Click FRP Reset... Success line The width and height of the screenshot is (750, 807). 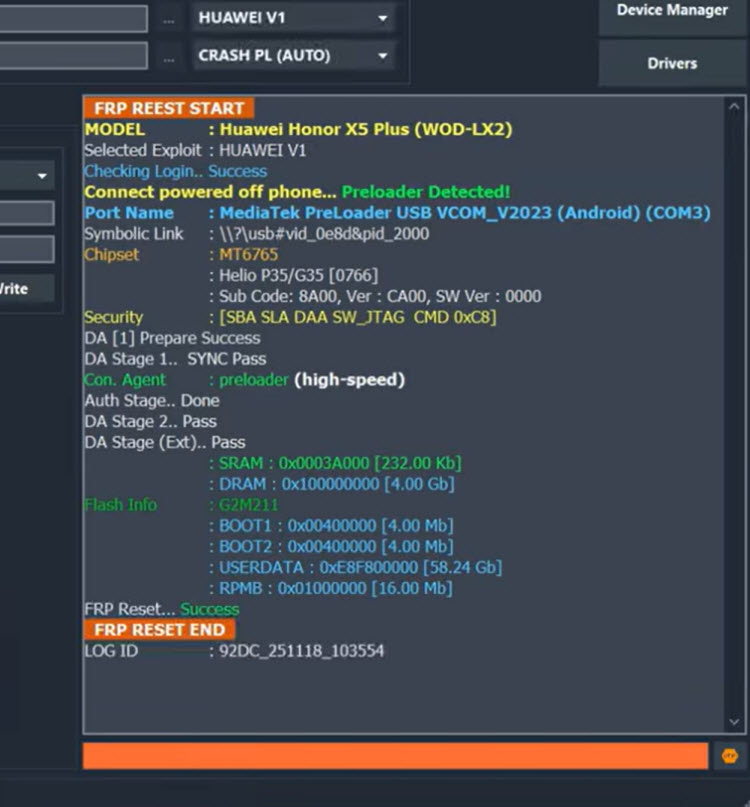click(x=162, y=609)
